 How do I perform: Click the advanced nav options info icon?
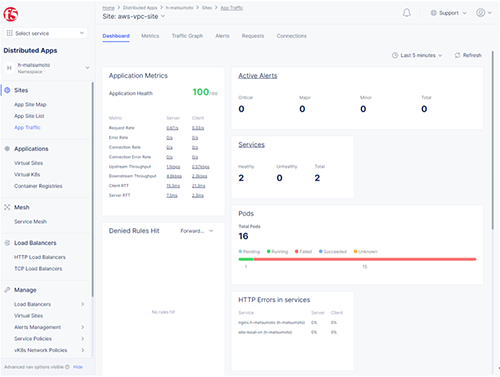[67, 367]
